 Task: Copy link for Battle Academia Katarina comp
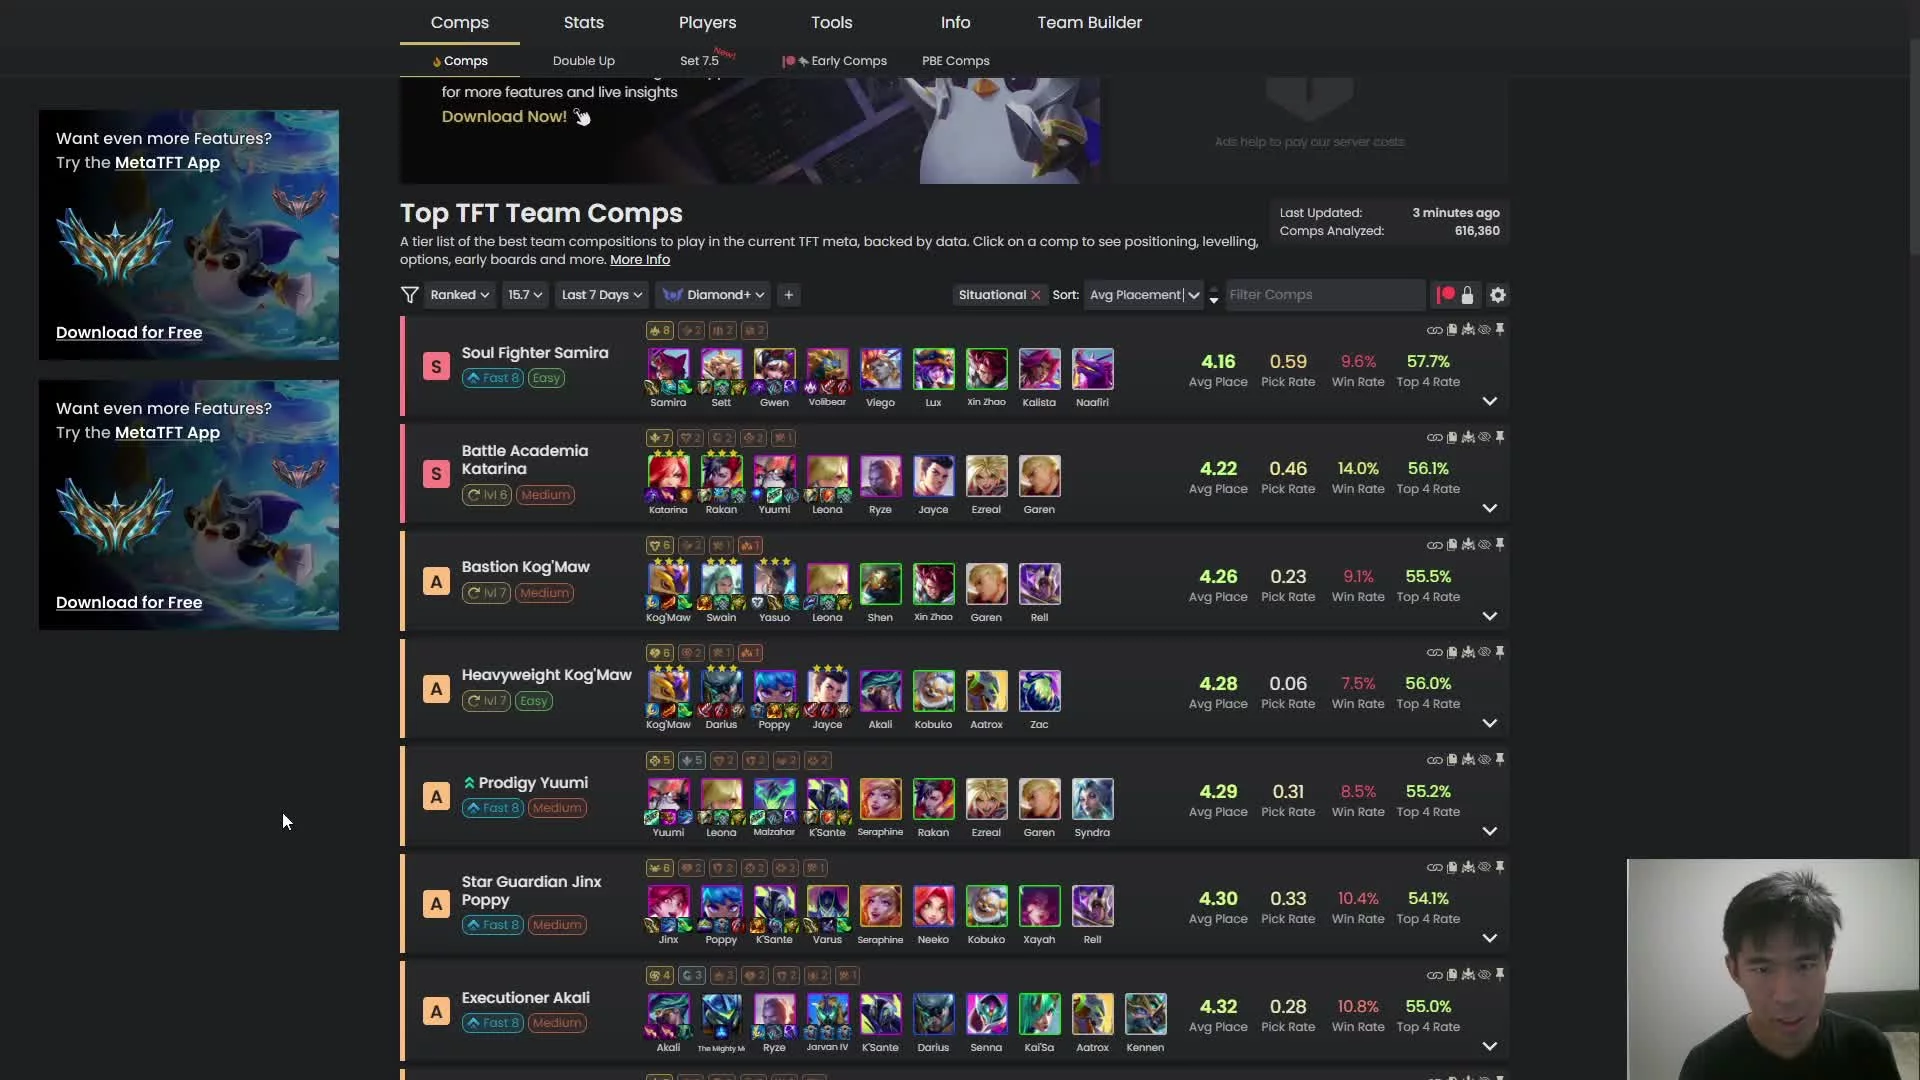[x=1434, y=437]
